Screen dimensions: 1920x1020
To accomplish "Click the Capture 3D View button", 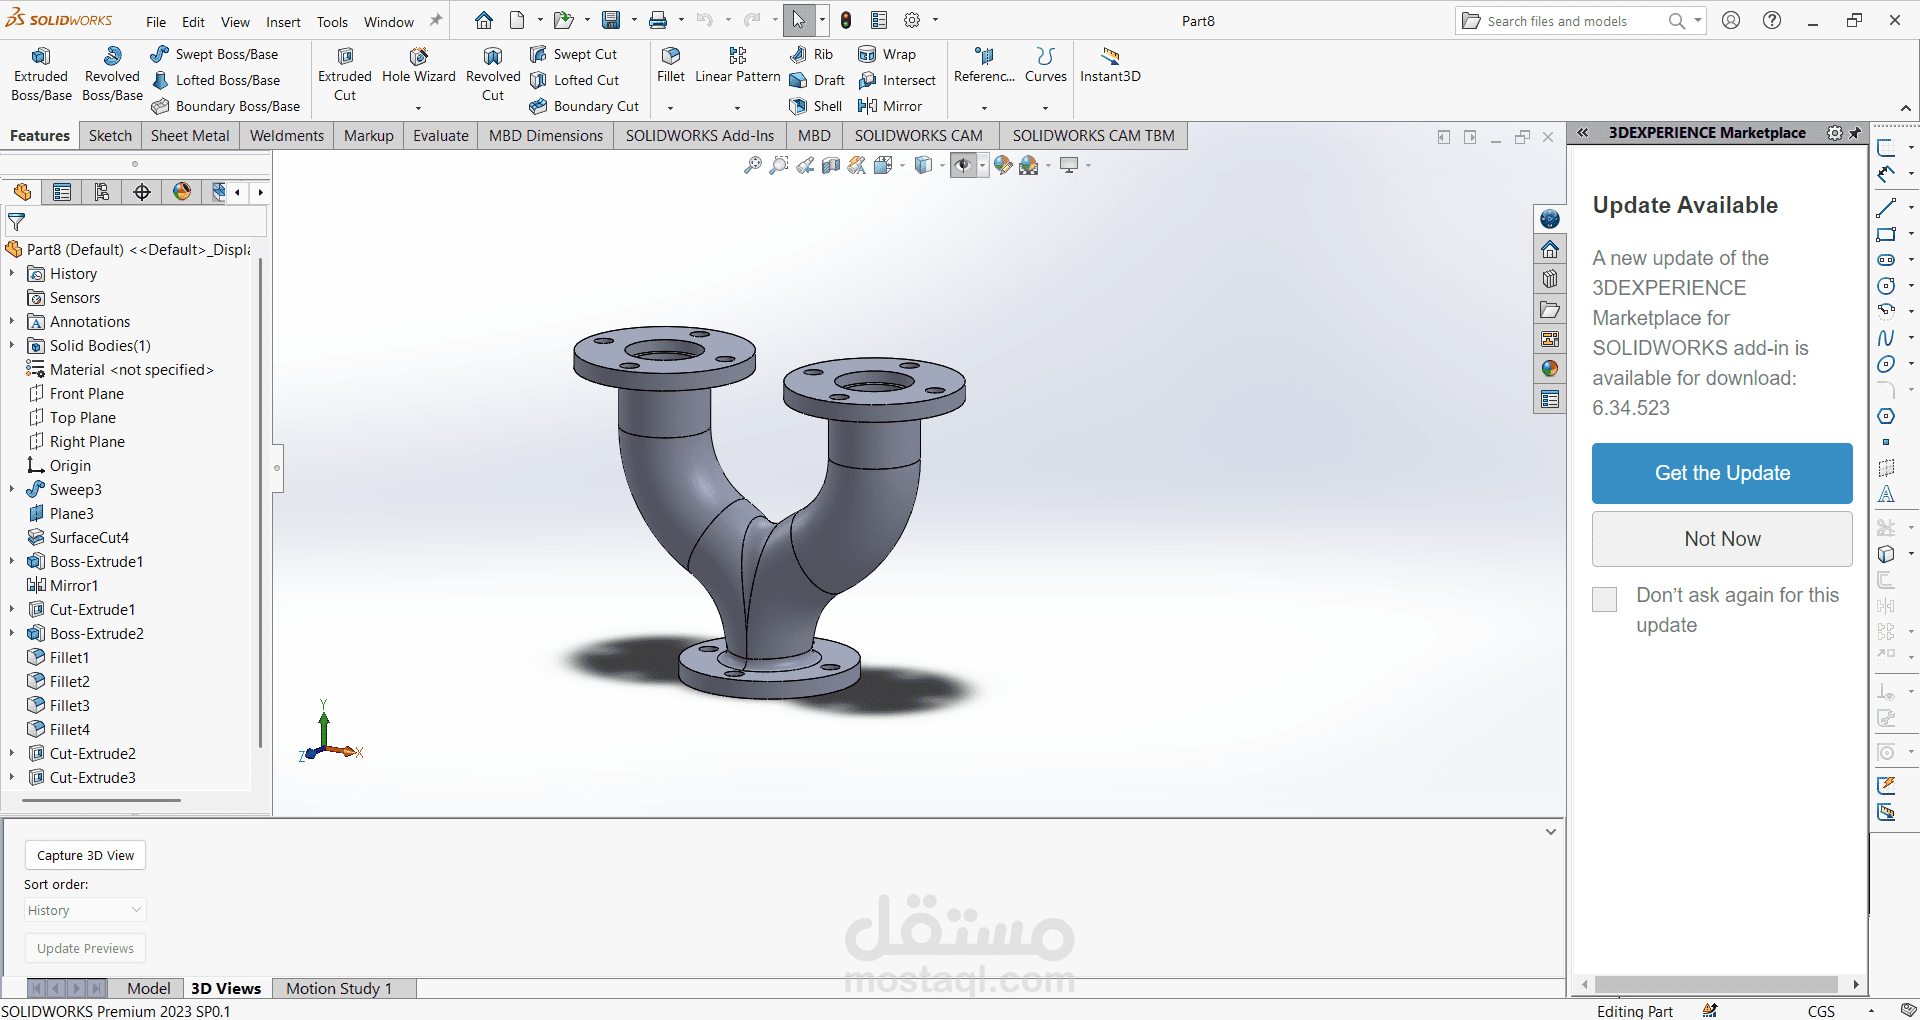I will 85,855.
